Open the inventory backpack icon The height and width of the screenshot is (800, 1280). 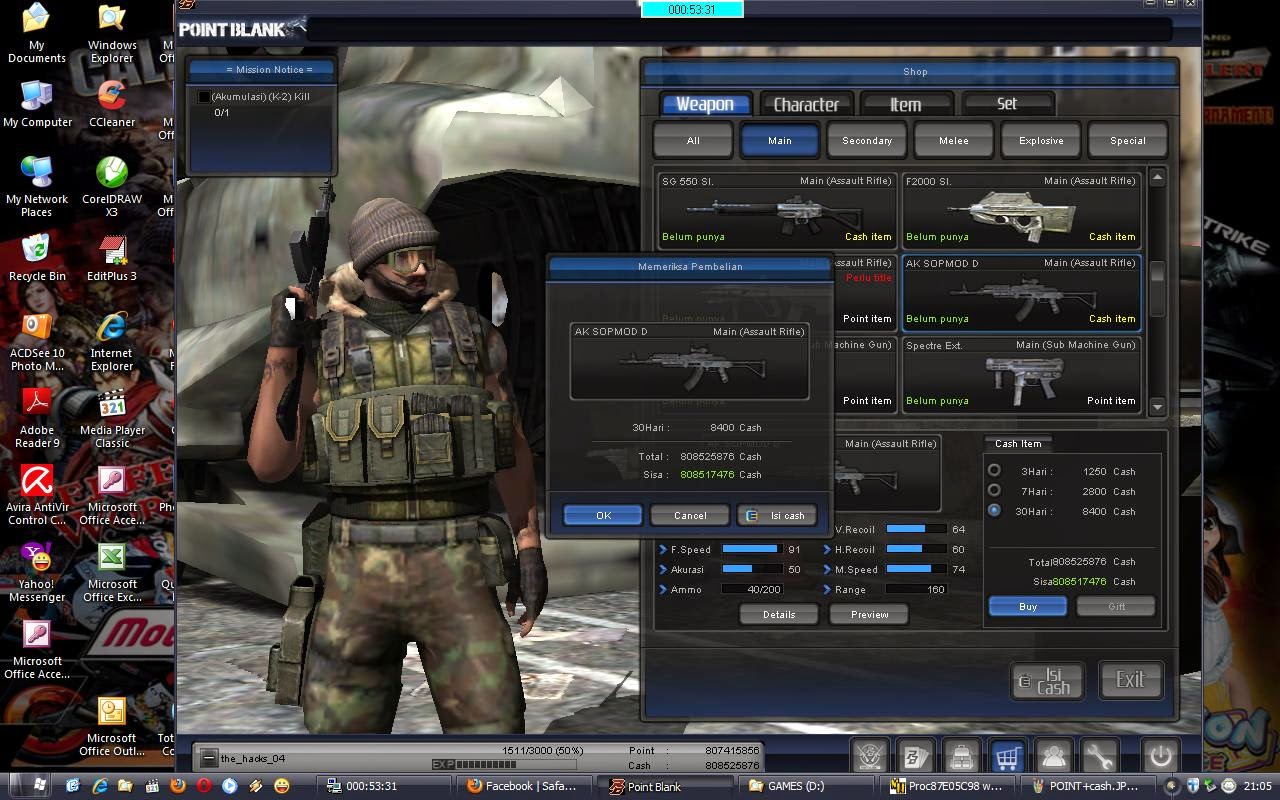pyautogui.click(x=960, y=757)
